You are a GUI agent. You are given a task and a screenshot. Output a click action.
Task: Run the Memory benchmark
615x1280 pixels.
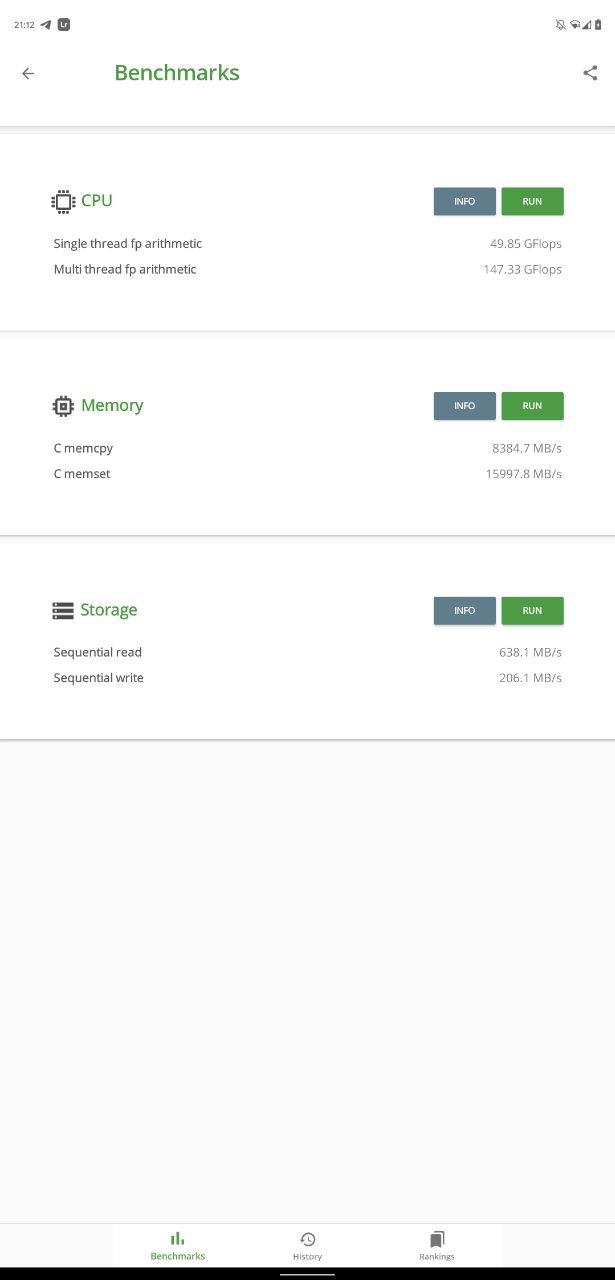point(532,406)
